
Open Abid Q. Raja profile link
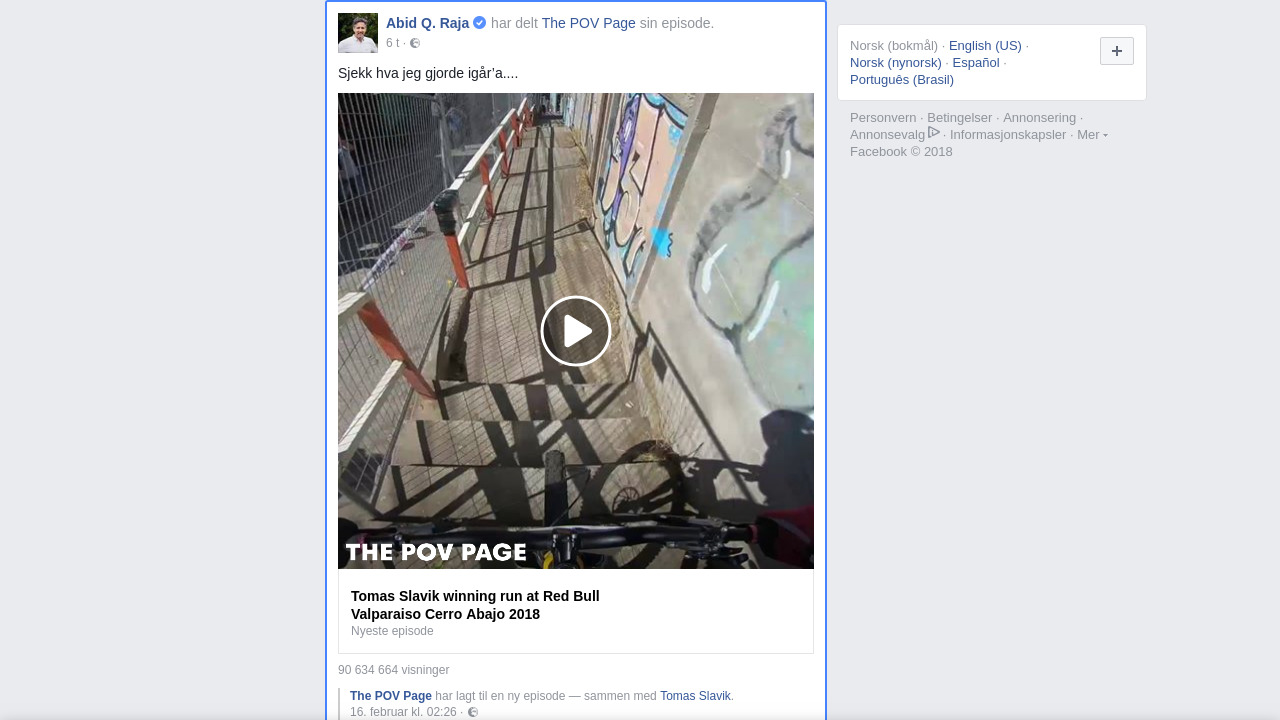427,23
